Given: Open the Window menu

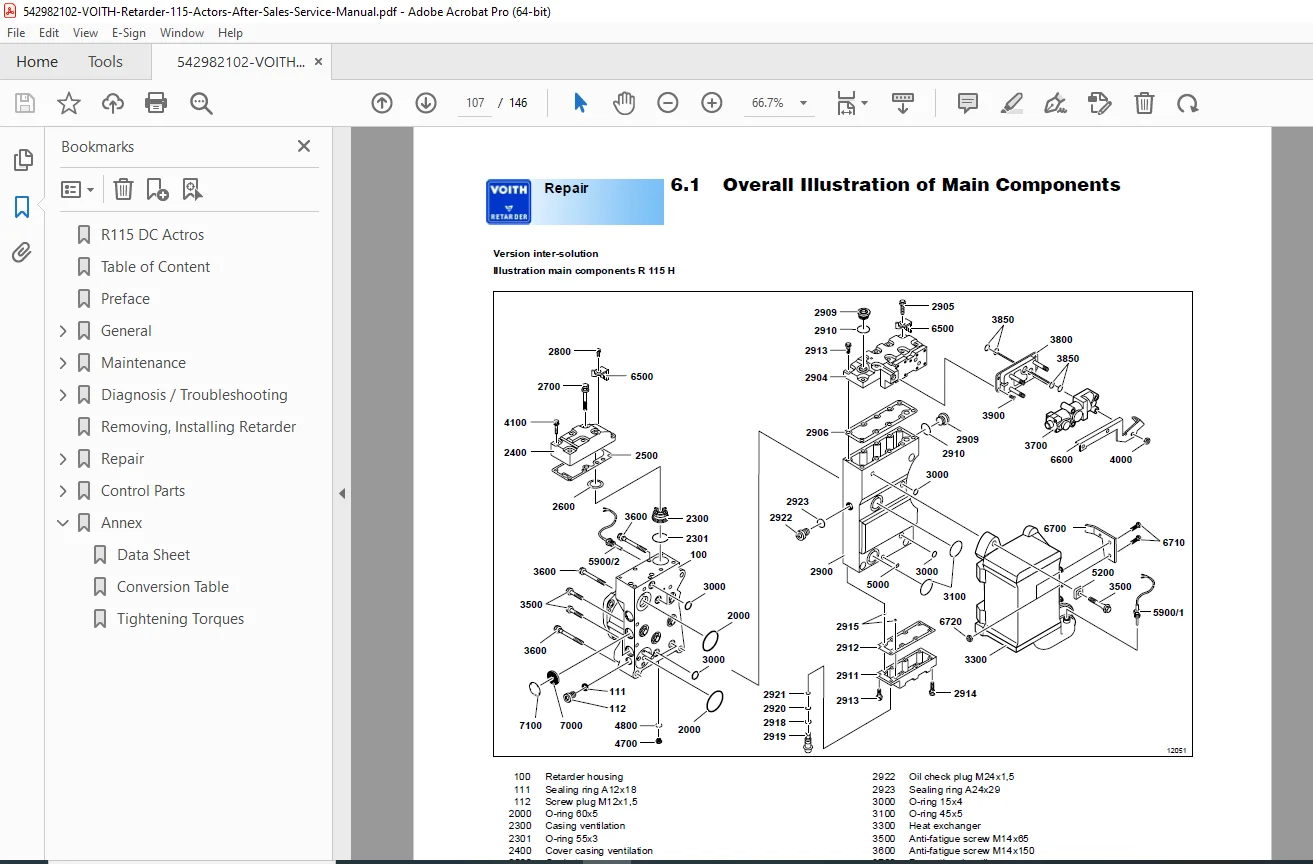Looking at the screenshot, I should 182,33.
